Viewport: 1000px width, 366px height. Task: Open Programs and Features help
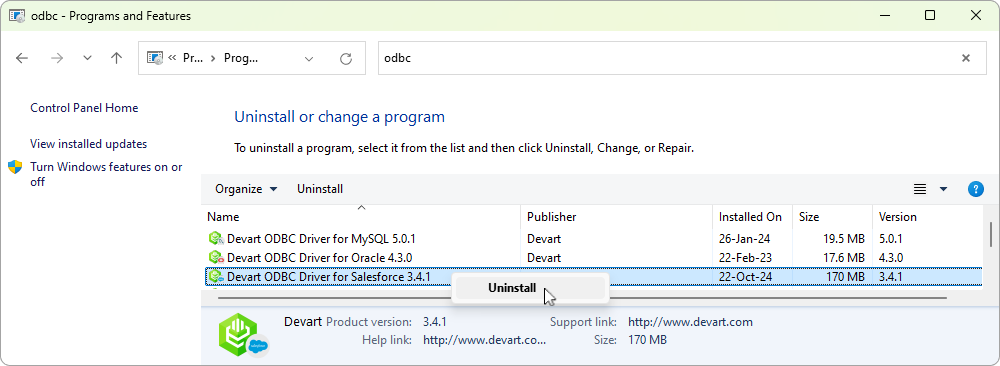click(975, 189)
